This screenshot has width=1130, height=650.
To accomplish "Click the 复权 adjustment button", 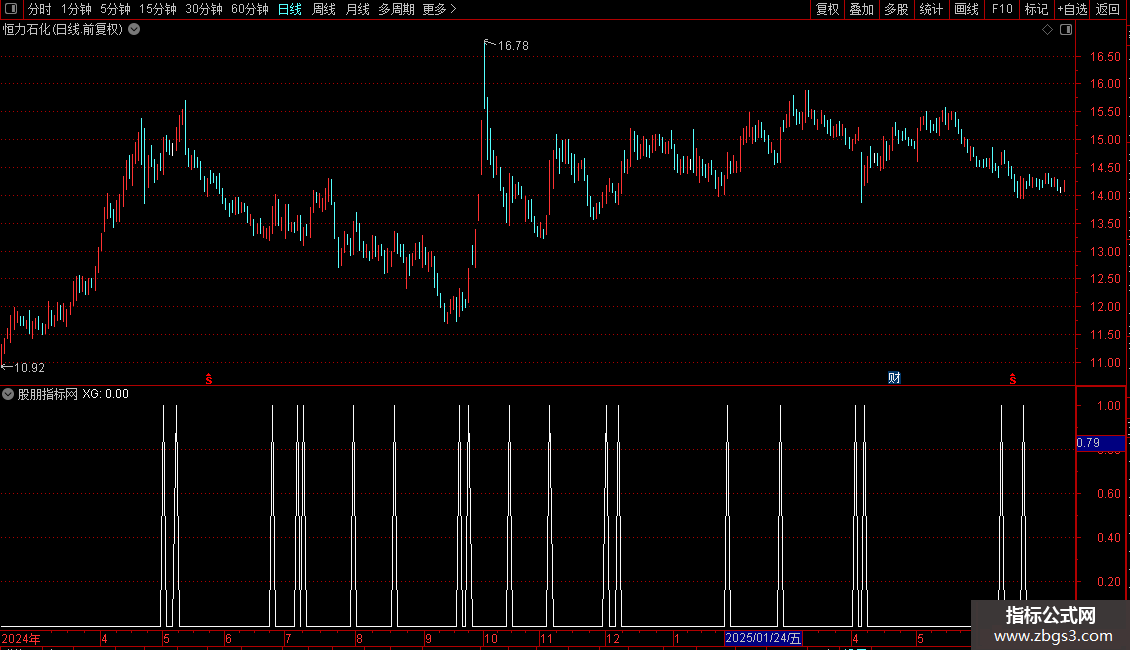I will pos(827,9).
